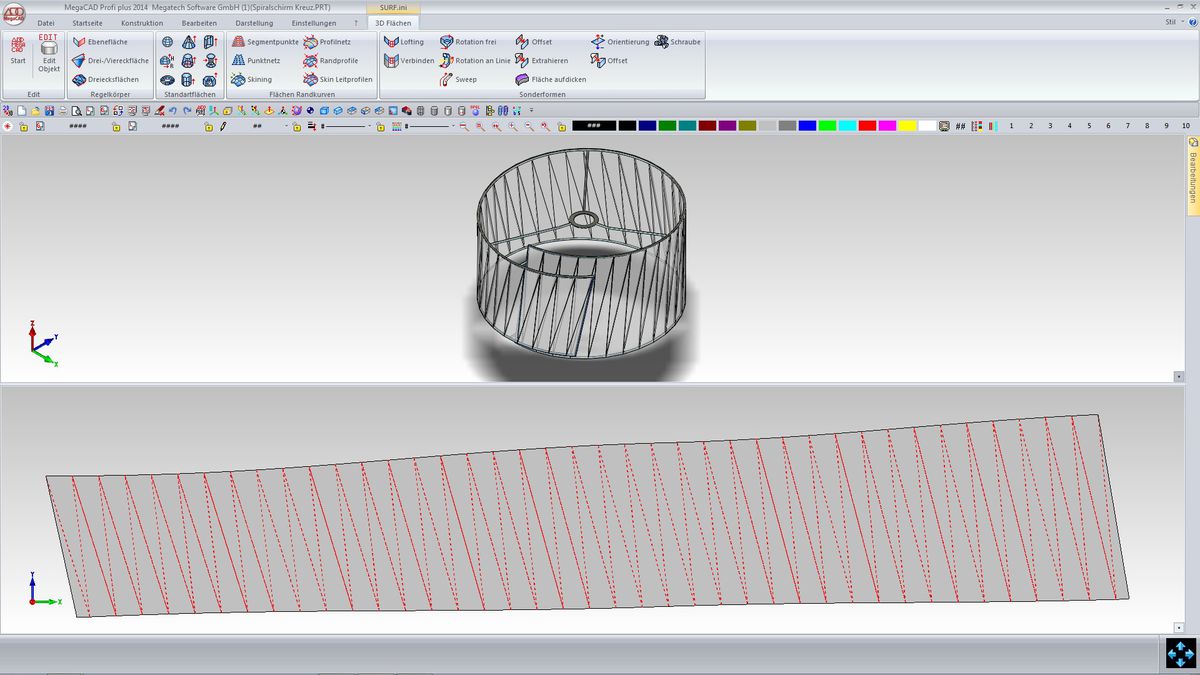This screenshot has width=1200, height=675.
Task: Expand the Stil dropdown at top right
Action: point(1173,21)
